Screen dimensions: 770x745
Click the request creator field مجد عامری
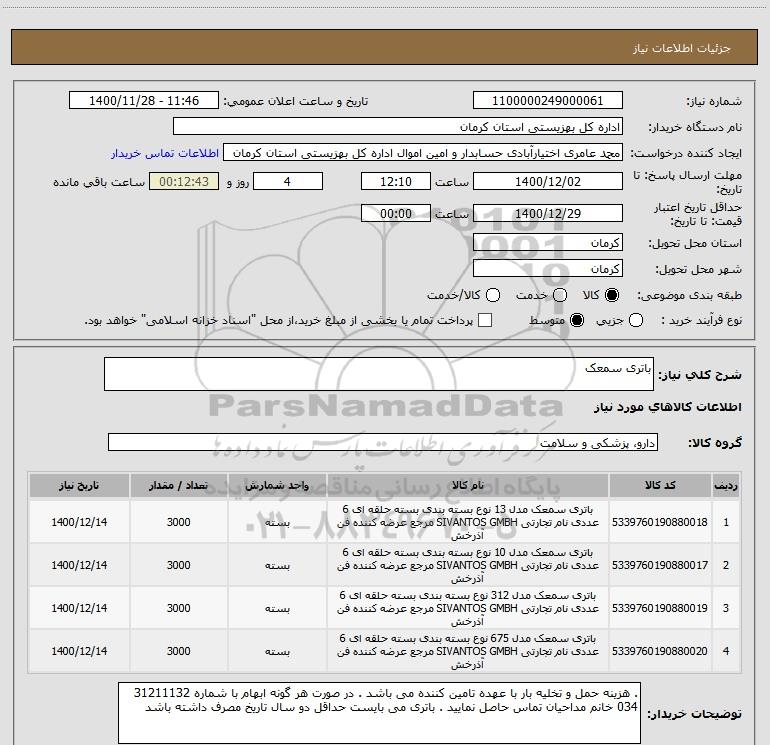point(423,152)
